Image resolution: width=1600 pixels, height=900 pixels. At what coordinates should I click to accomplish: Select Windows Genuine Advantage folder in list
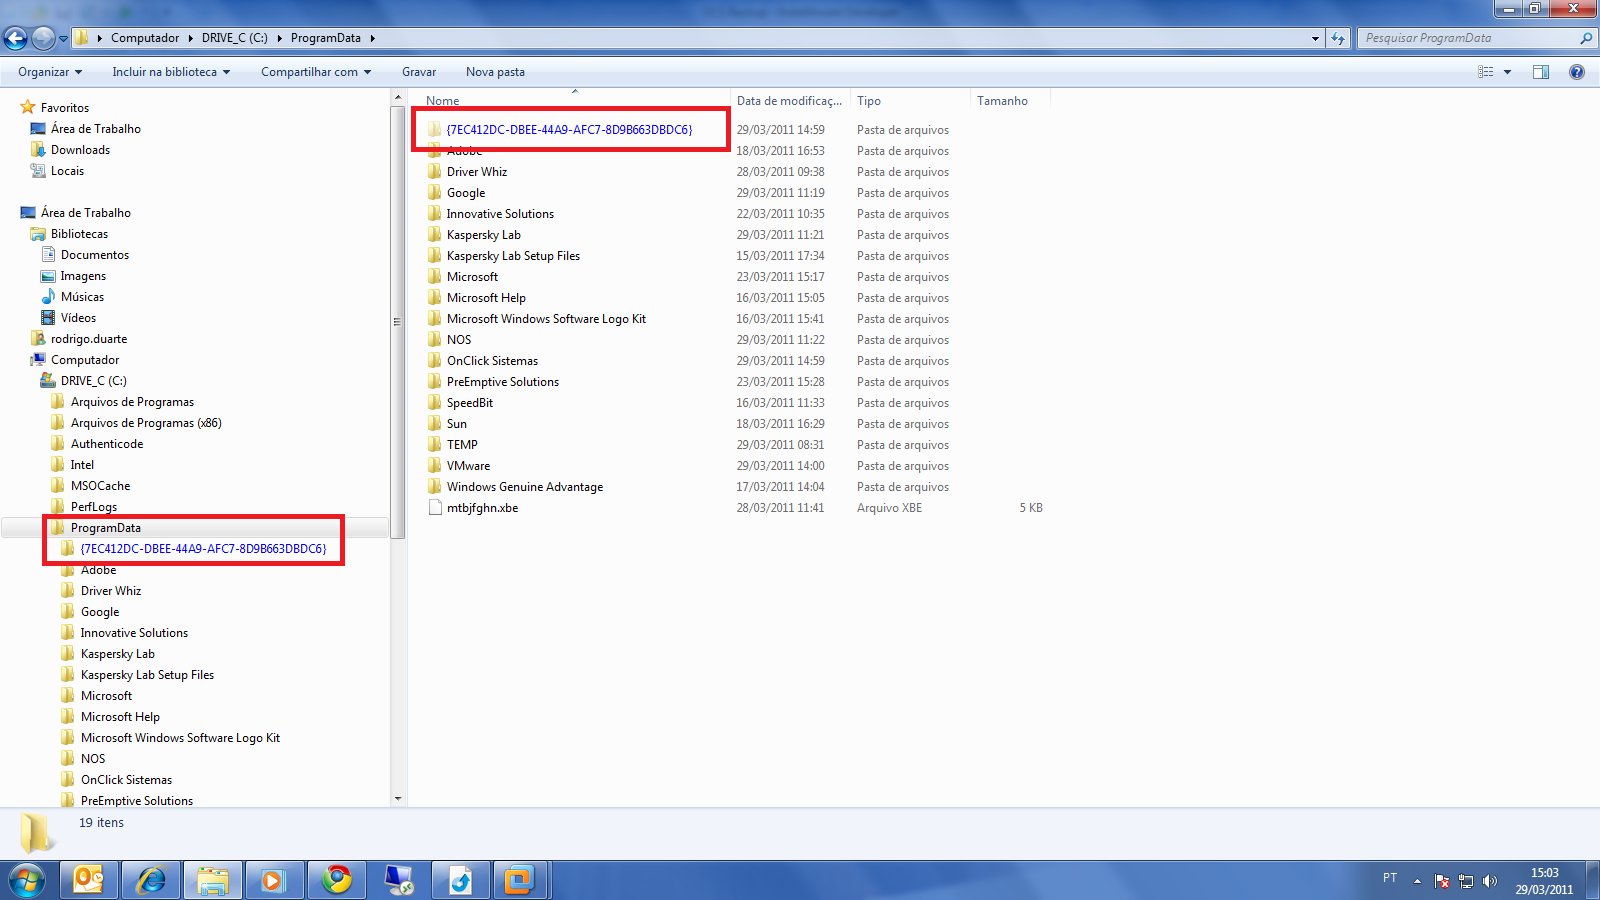[525, 487]
